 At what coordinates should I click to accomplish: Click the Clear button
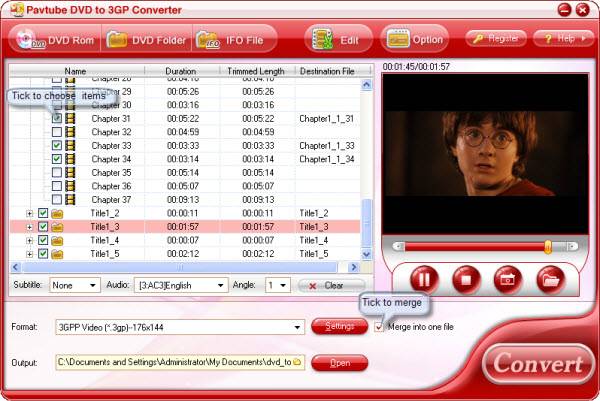[331, 285]
